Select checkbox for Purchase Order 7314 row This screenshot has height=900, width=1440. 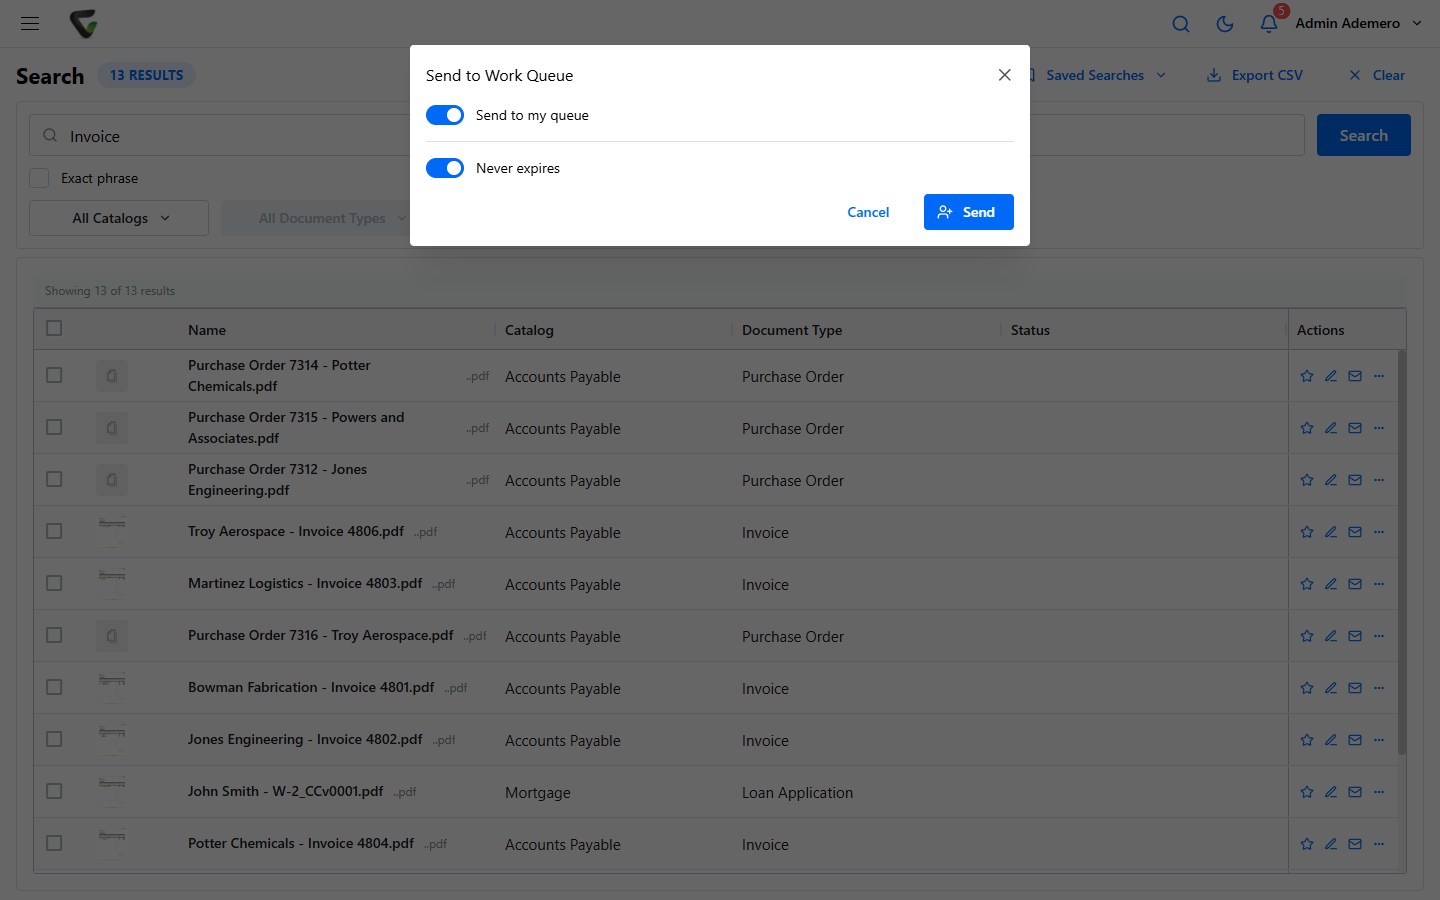[54, 375]
